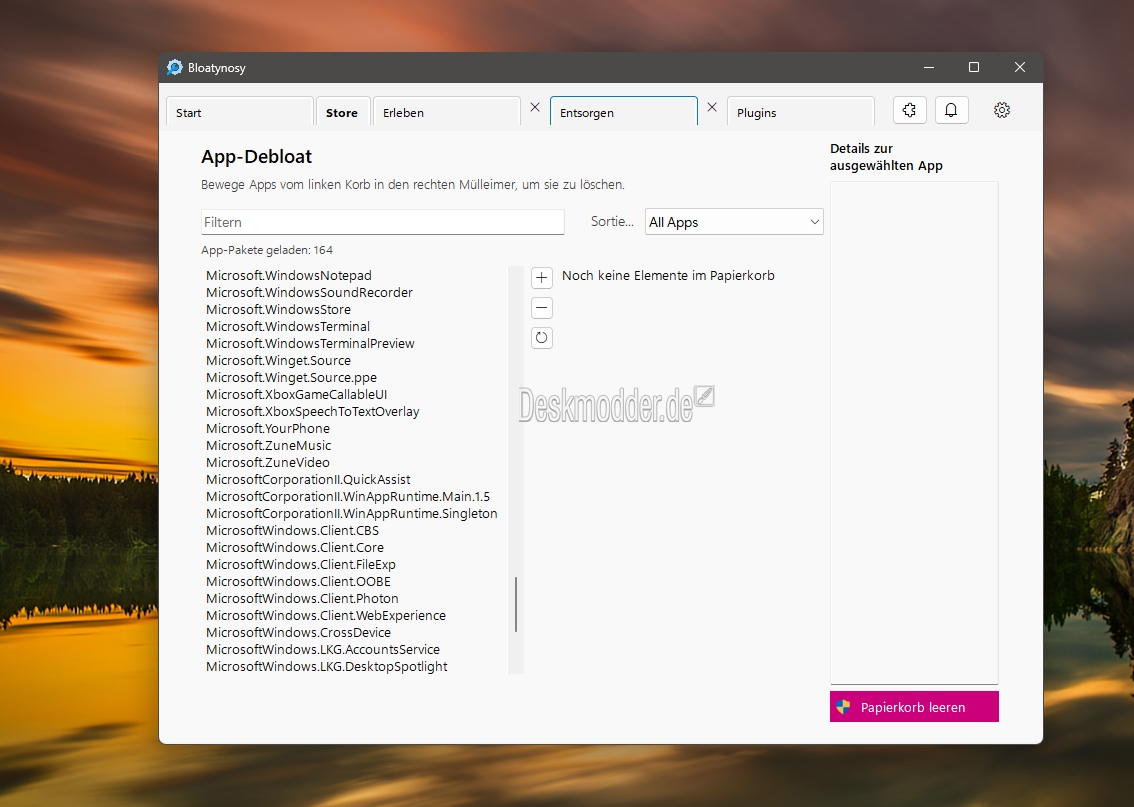Viewport: 1134px width, 807px height.
Task: Close the Erleben tab with its X
Action: click(x=535, y=107)
